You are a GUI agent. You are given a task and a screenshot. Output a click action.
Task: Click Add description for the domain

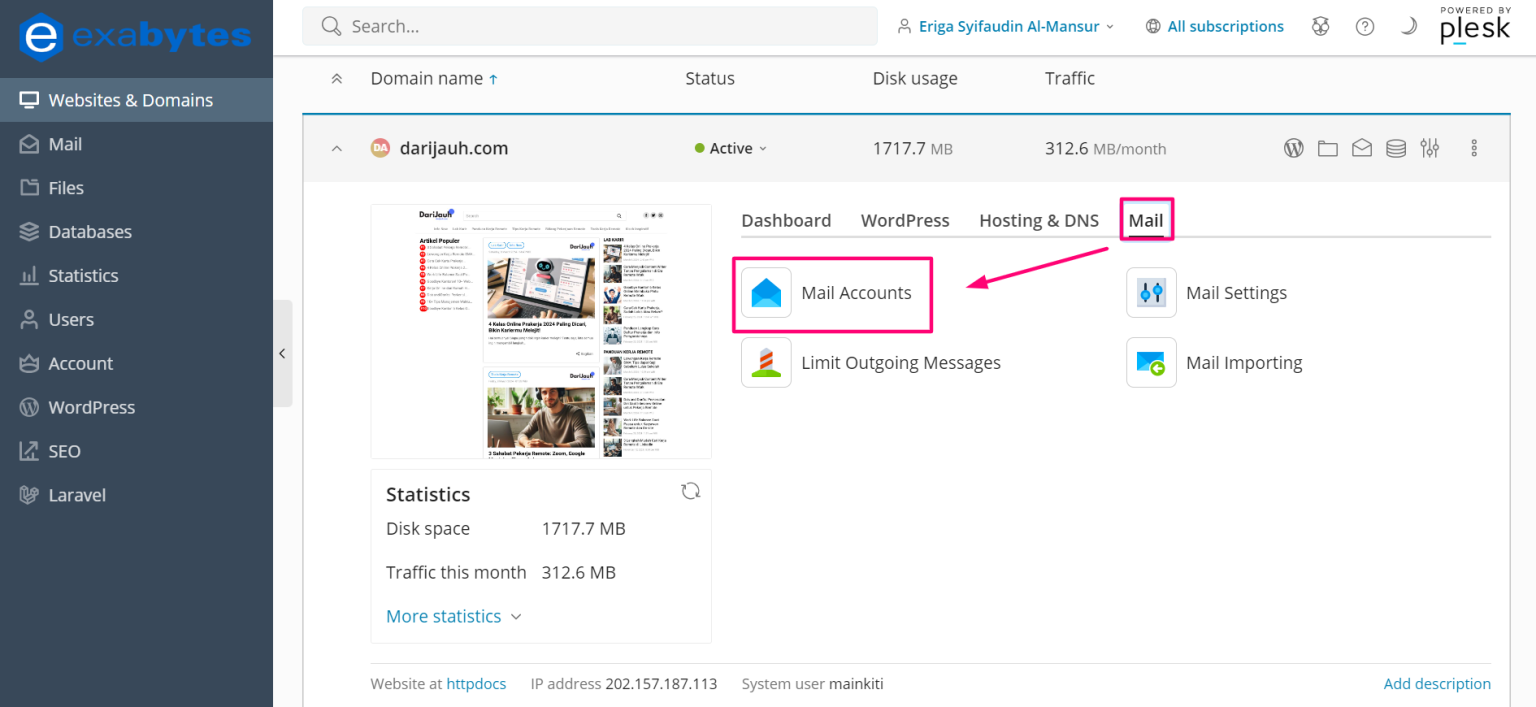pyautogui.click(x=1437, y=683)
